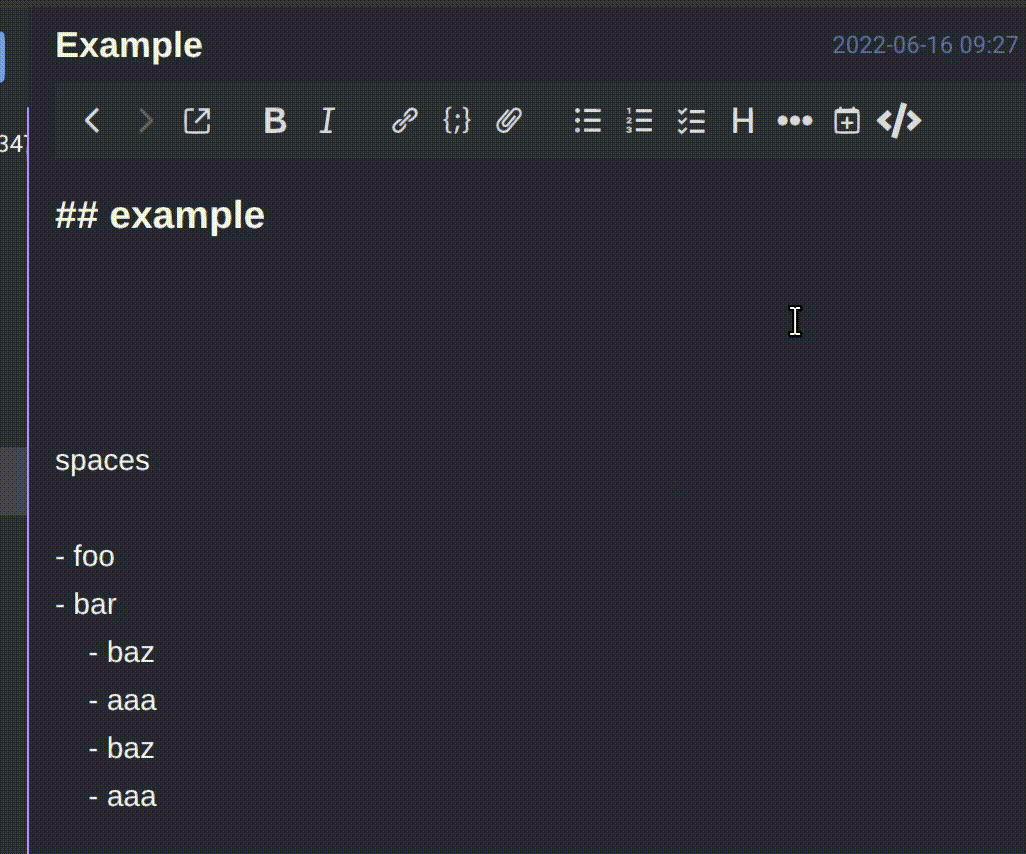Click the three-dots toolbar button

(795, 121)
